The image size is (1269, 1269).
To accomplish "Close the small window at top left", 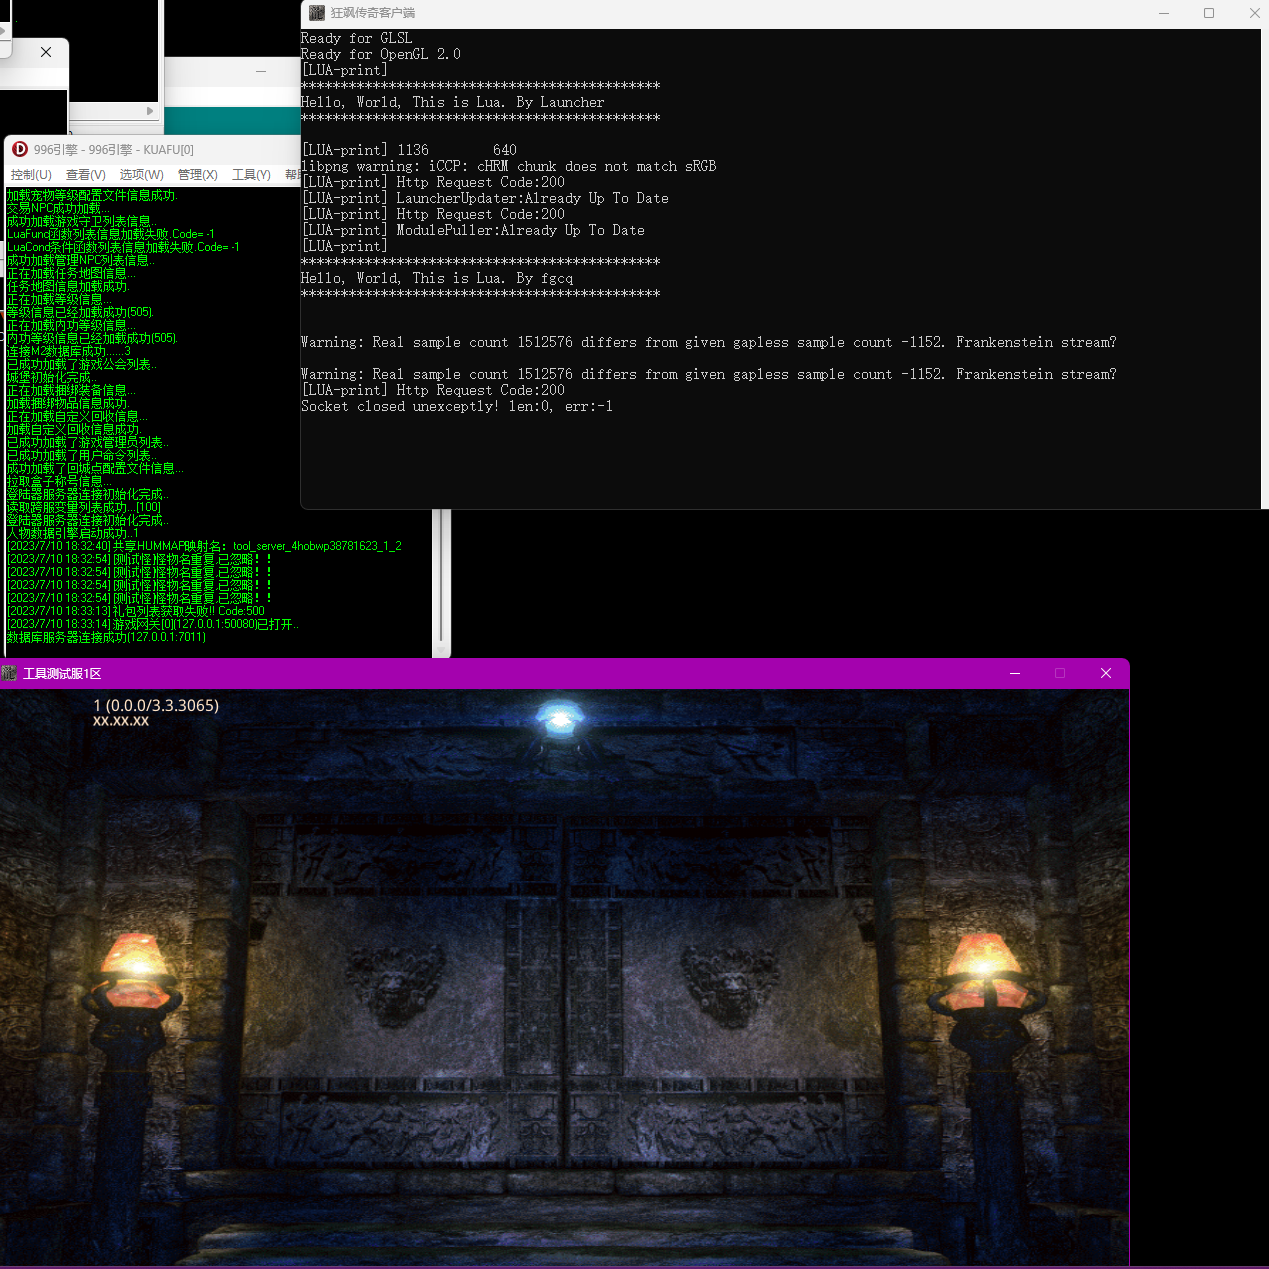I will [x=46, y=52].
